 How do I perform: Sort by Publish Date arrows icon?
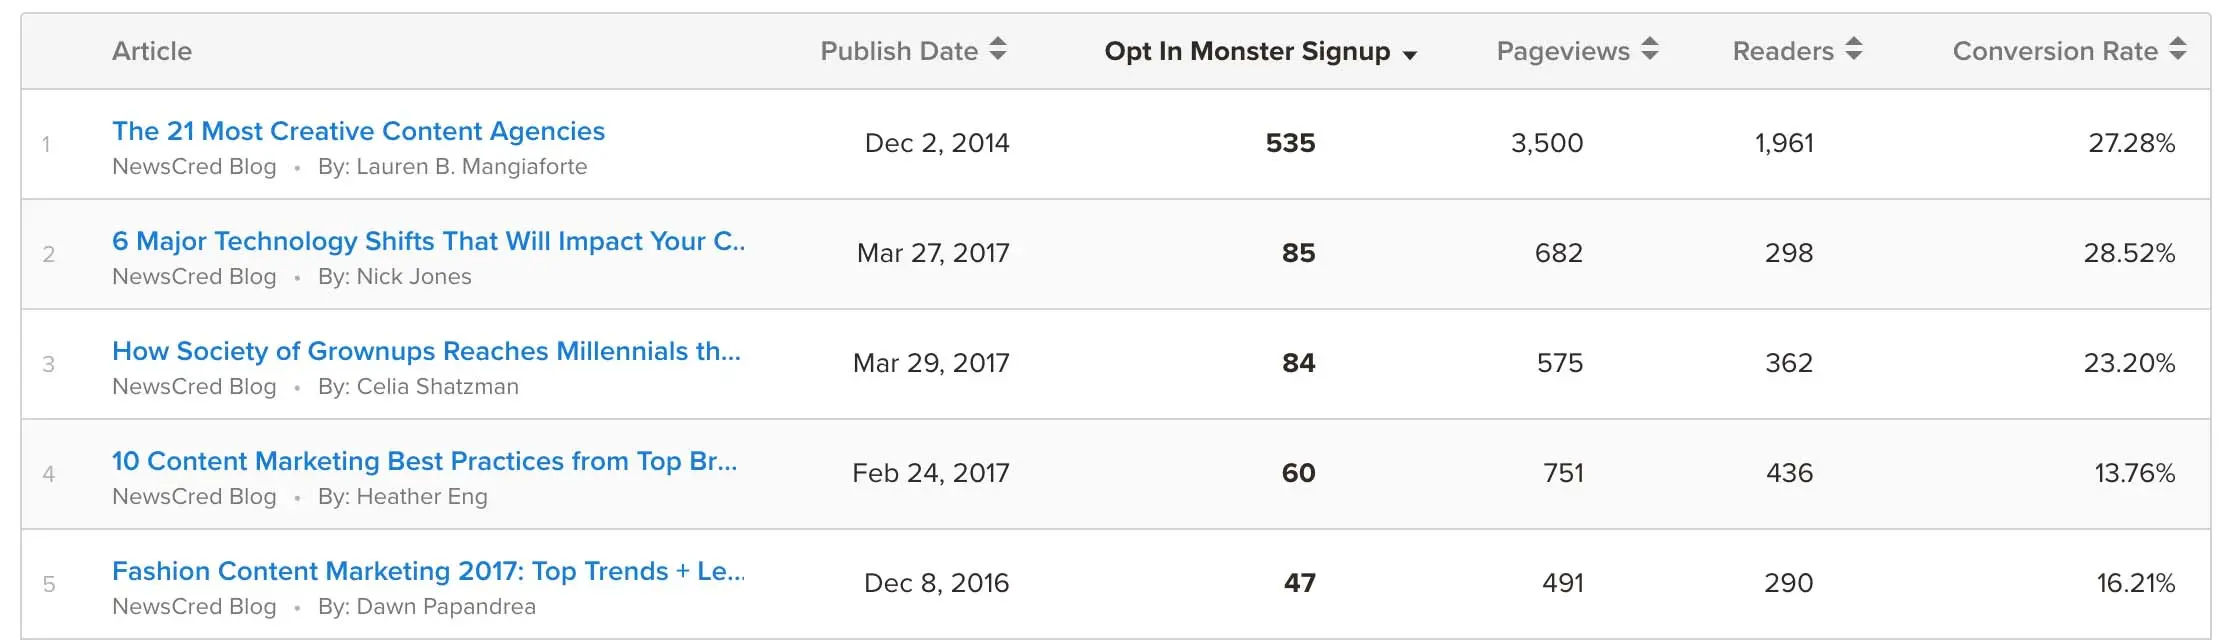coord(997,49)
